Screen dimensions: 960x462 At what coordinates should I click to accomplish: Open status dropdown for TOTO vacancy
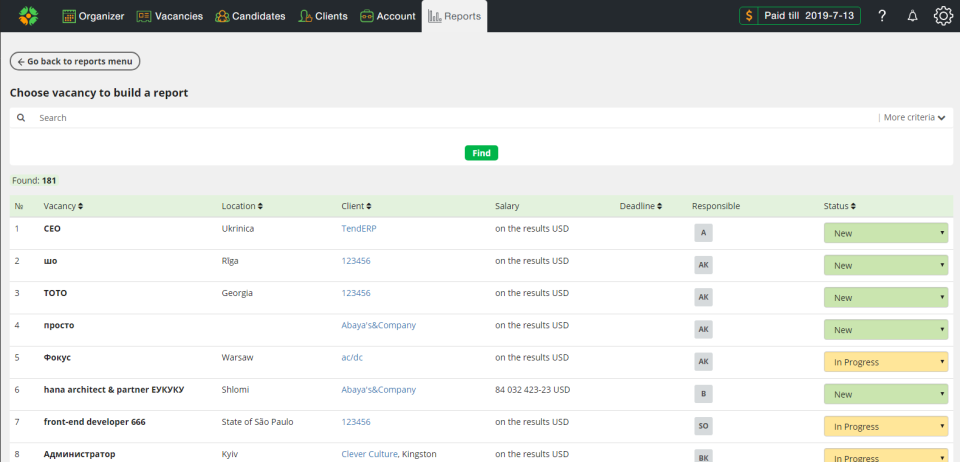[x=886, y=297]
